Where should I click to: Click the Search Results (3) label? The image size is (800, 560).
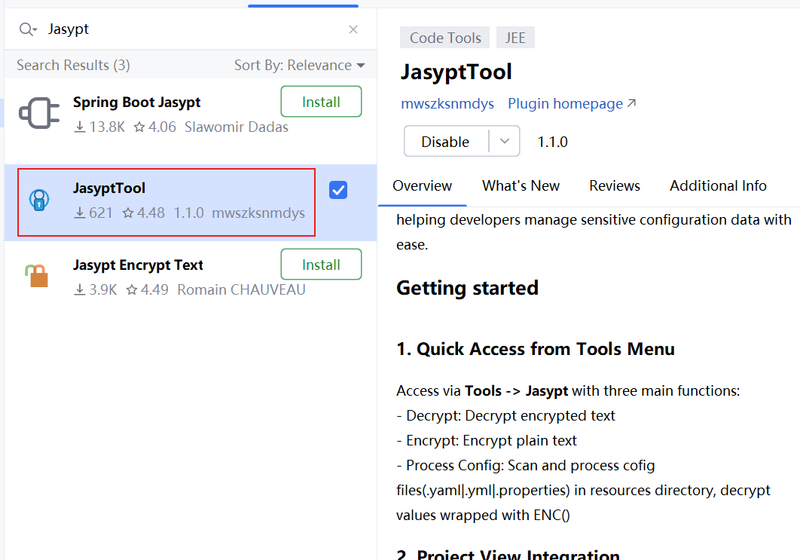tap(73, 65)
